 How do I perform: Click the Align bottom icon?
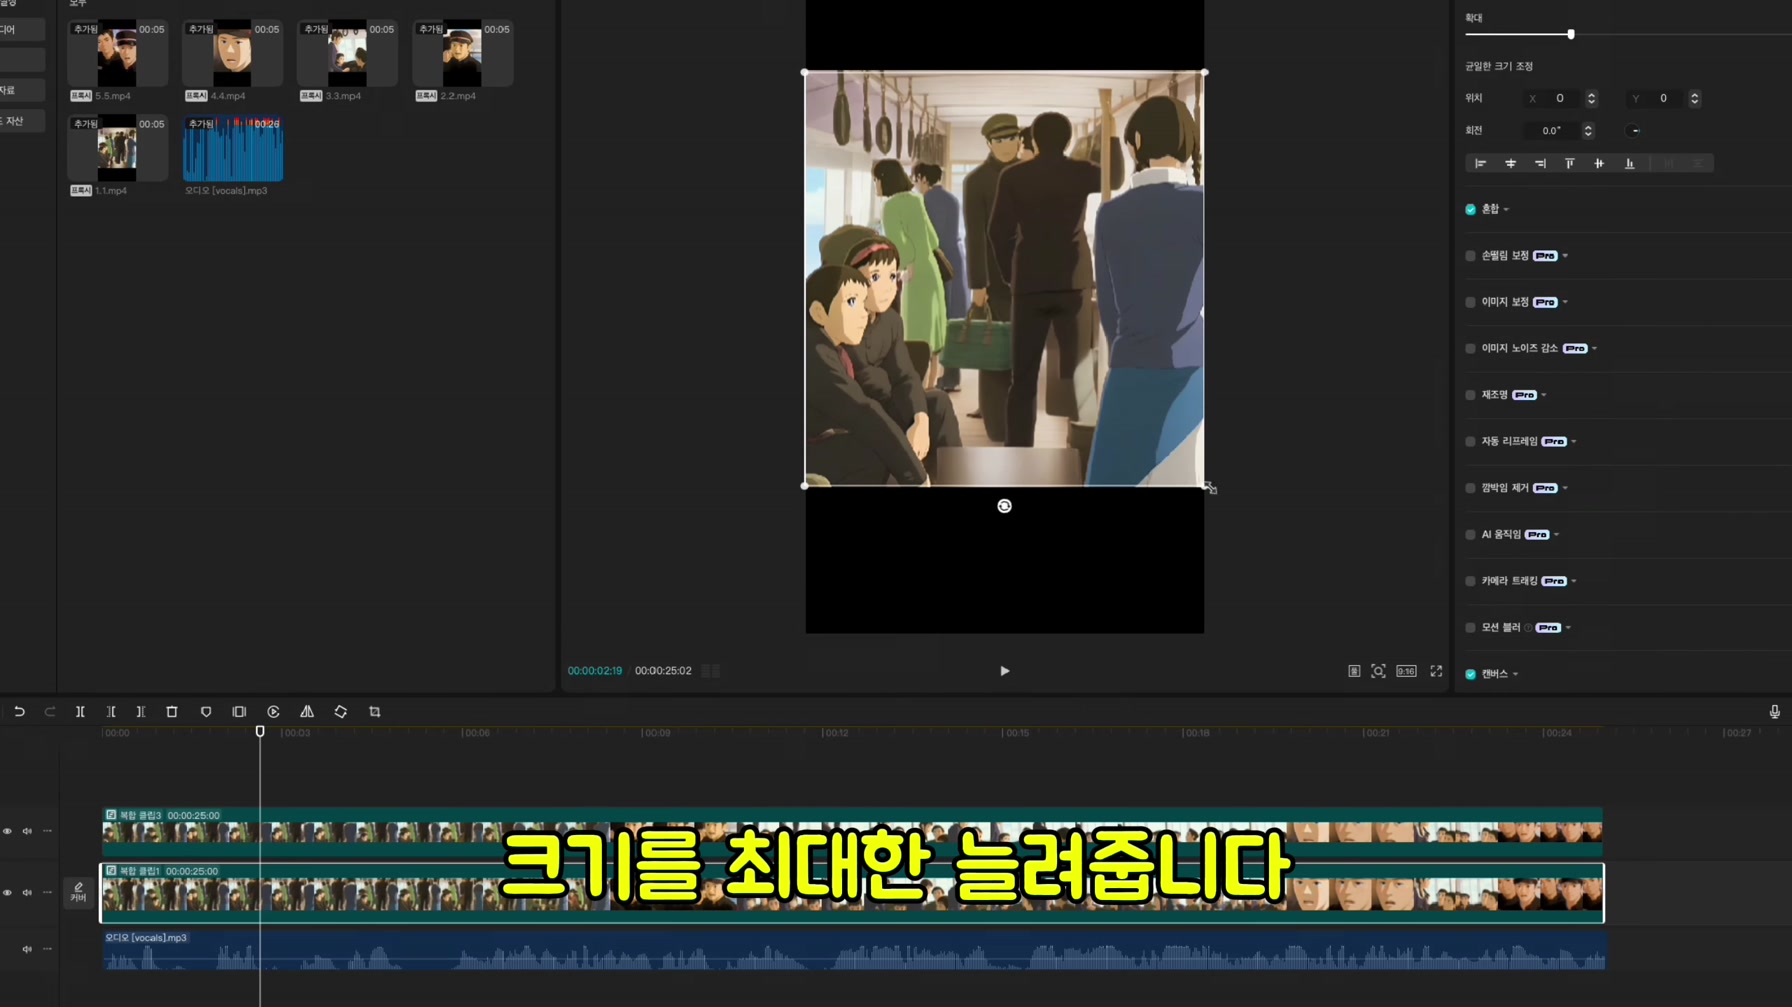(1630, 163)
